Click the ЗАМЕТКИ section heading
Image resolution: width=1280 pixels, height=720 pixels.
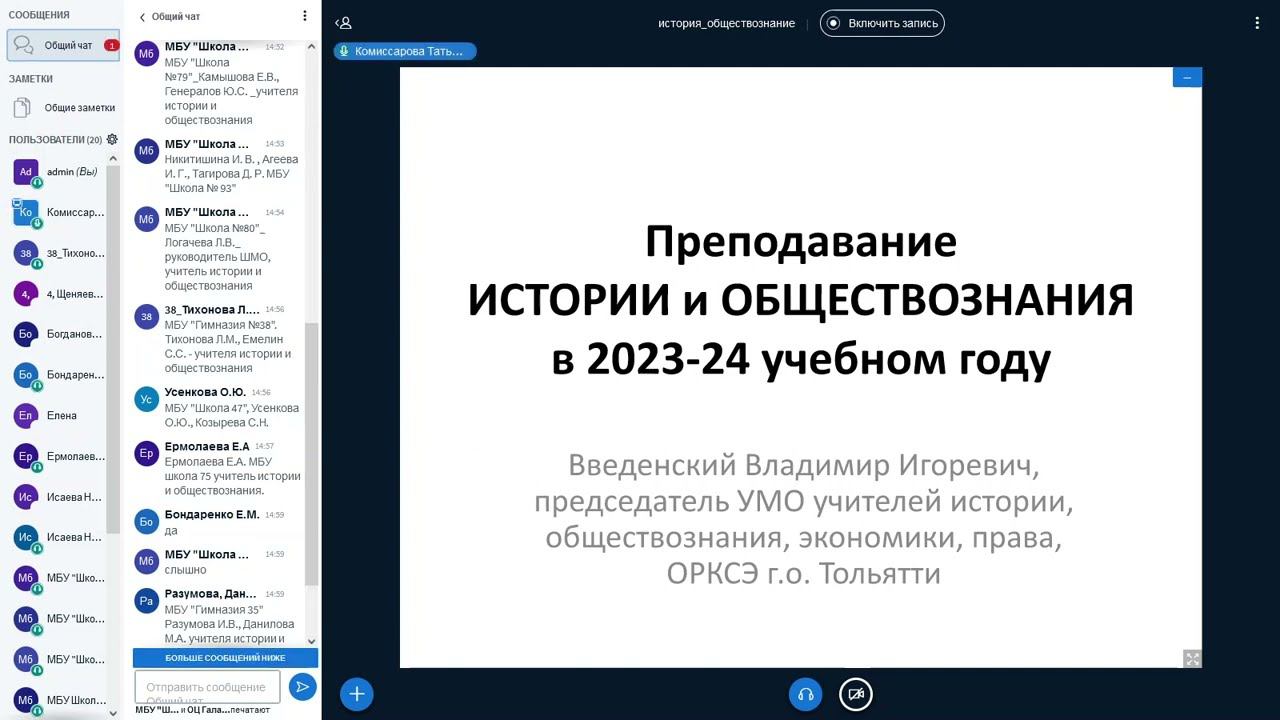(31, 79)
